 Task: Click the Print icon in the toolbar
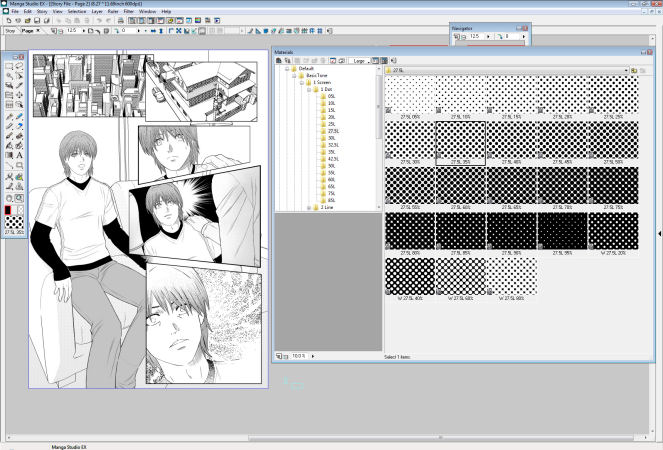[x=121, y=20]
